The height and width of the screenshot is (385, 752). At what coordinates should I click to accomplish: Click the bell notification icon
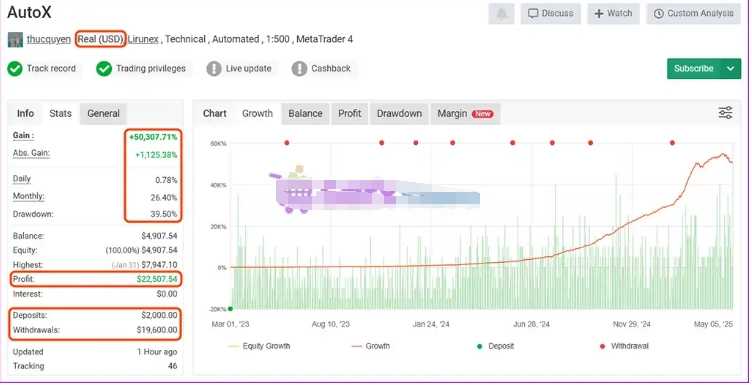501,13
